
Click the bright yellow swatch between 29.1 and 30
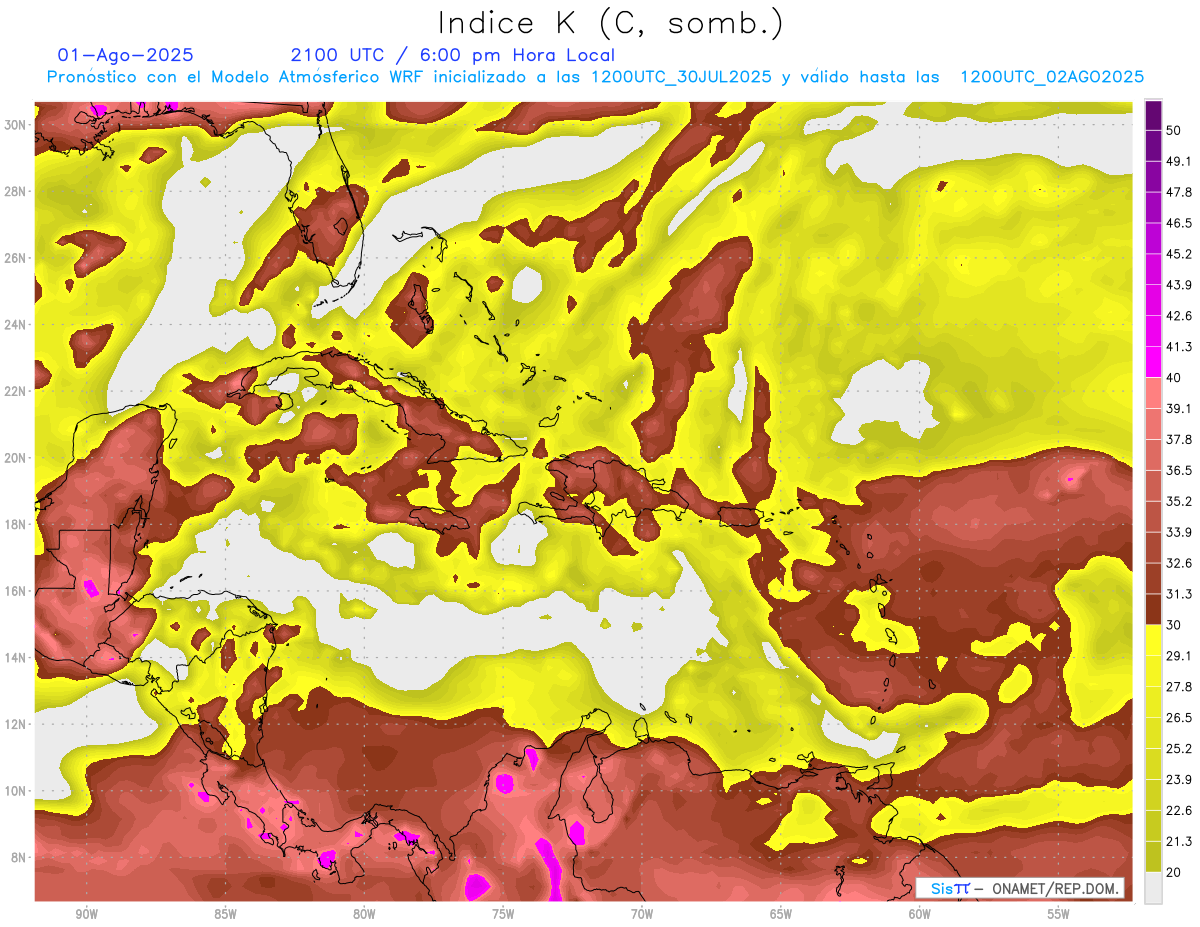coord(1154,640)
